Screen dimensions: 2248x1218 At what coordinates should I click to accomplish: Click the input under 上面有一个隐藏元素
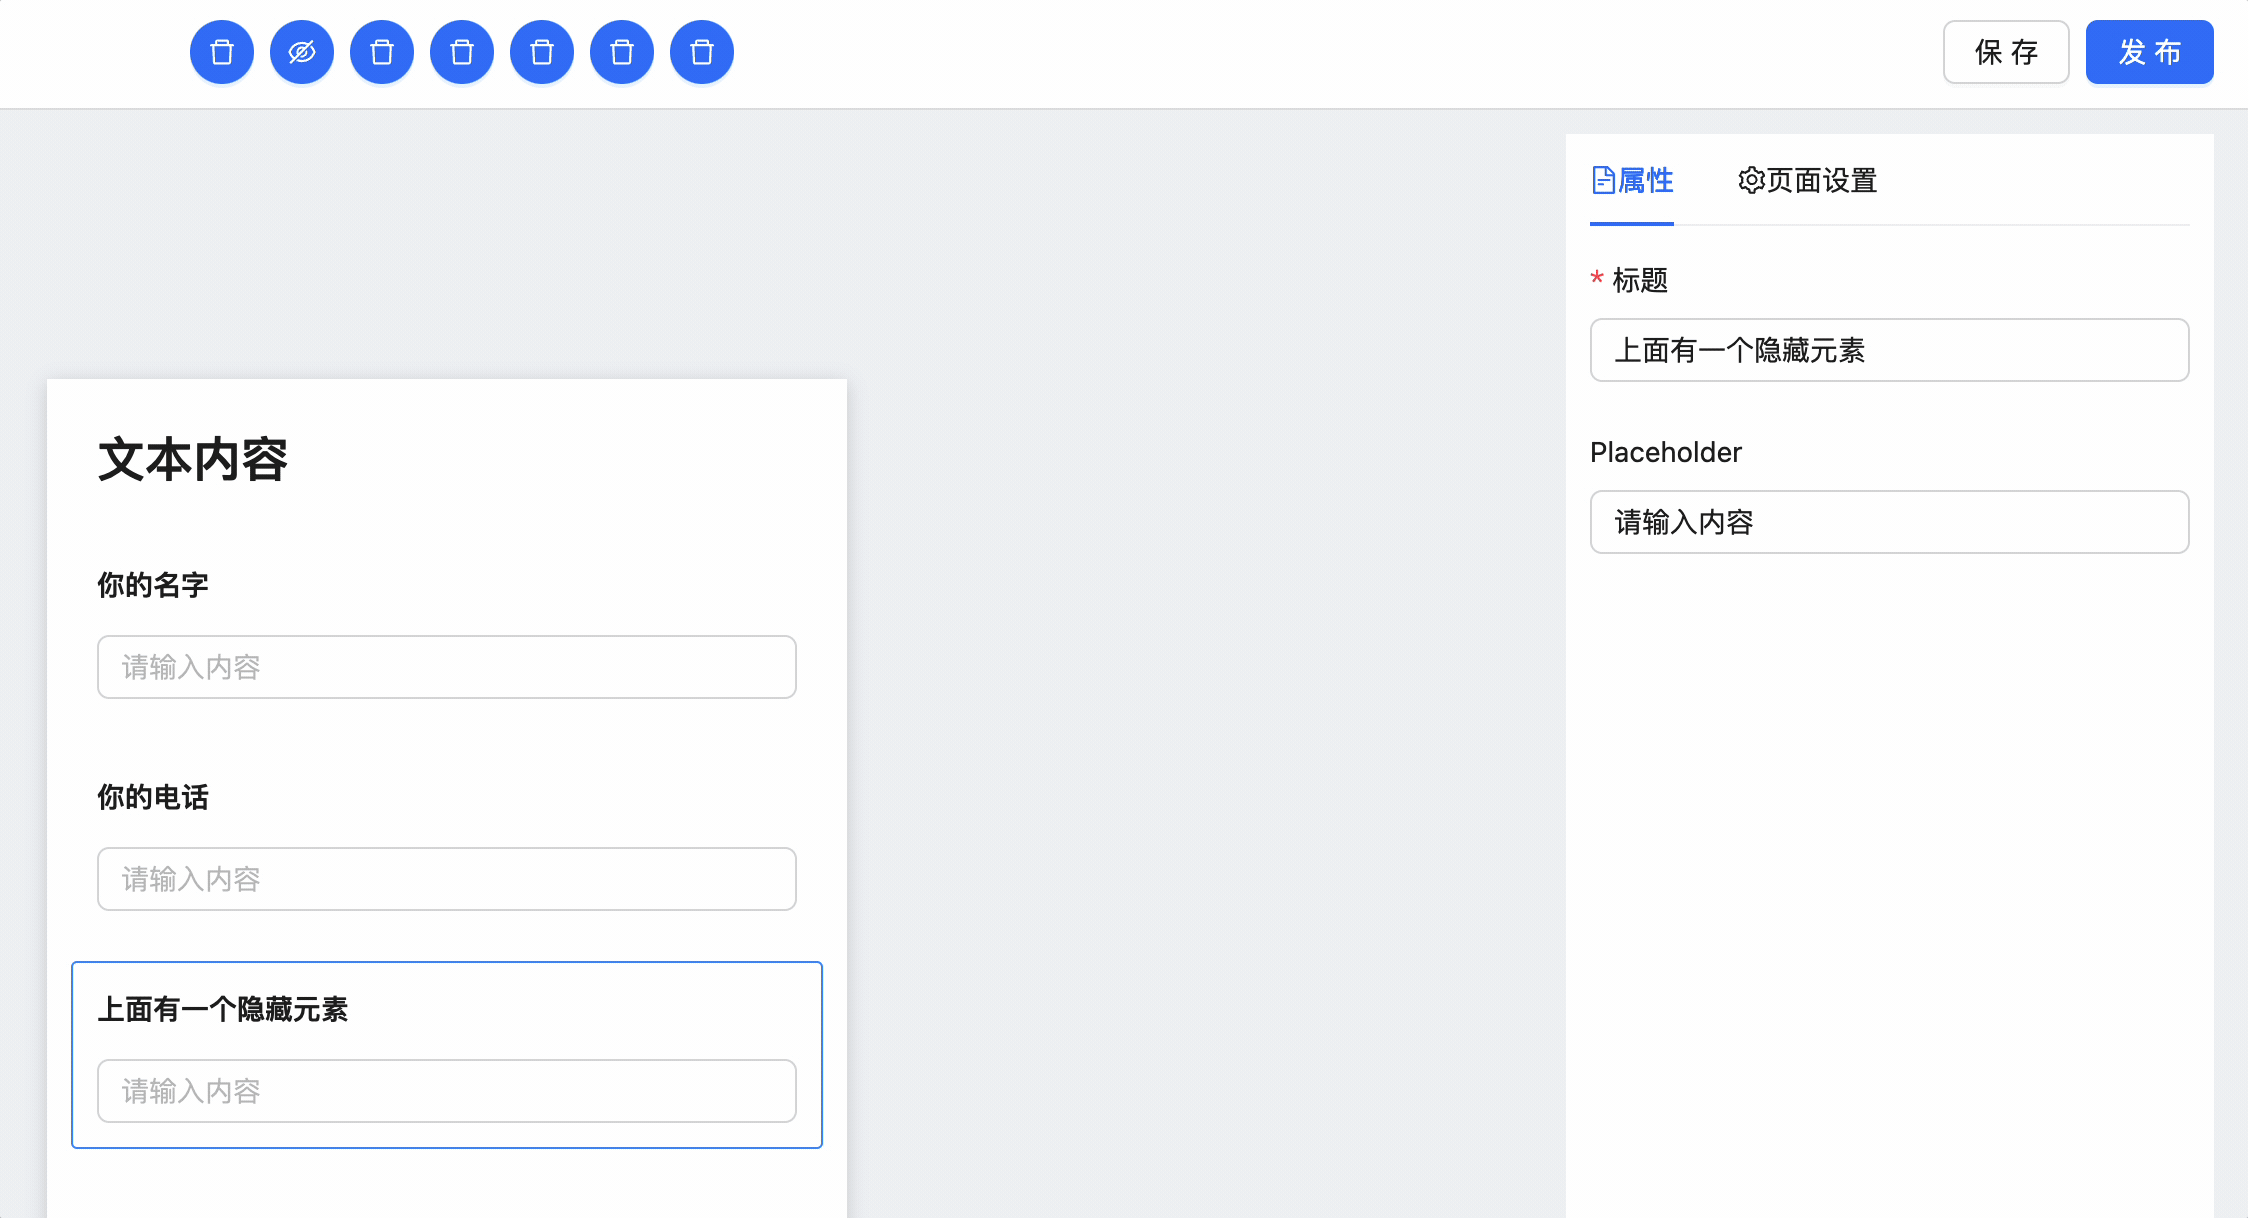[x=447, y=1091]
